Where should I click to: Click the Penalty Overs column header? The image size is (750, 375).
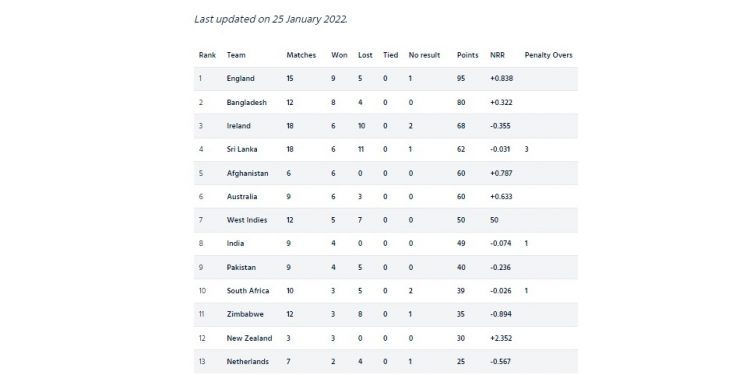click(548, 55)
